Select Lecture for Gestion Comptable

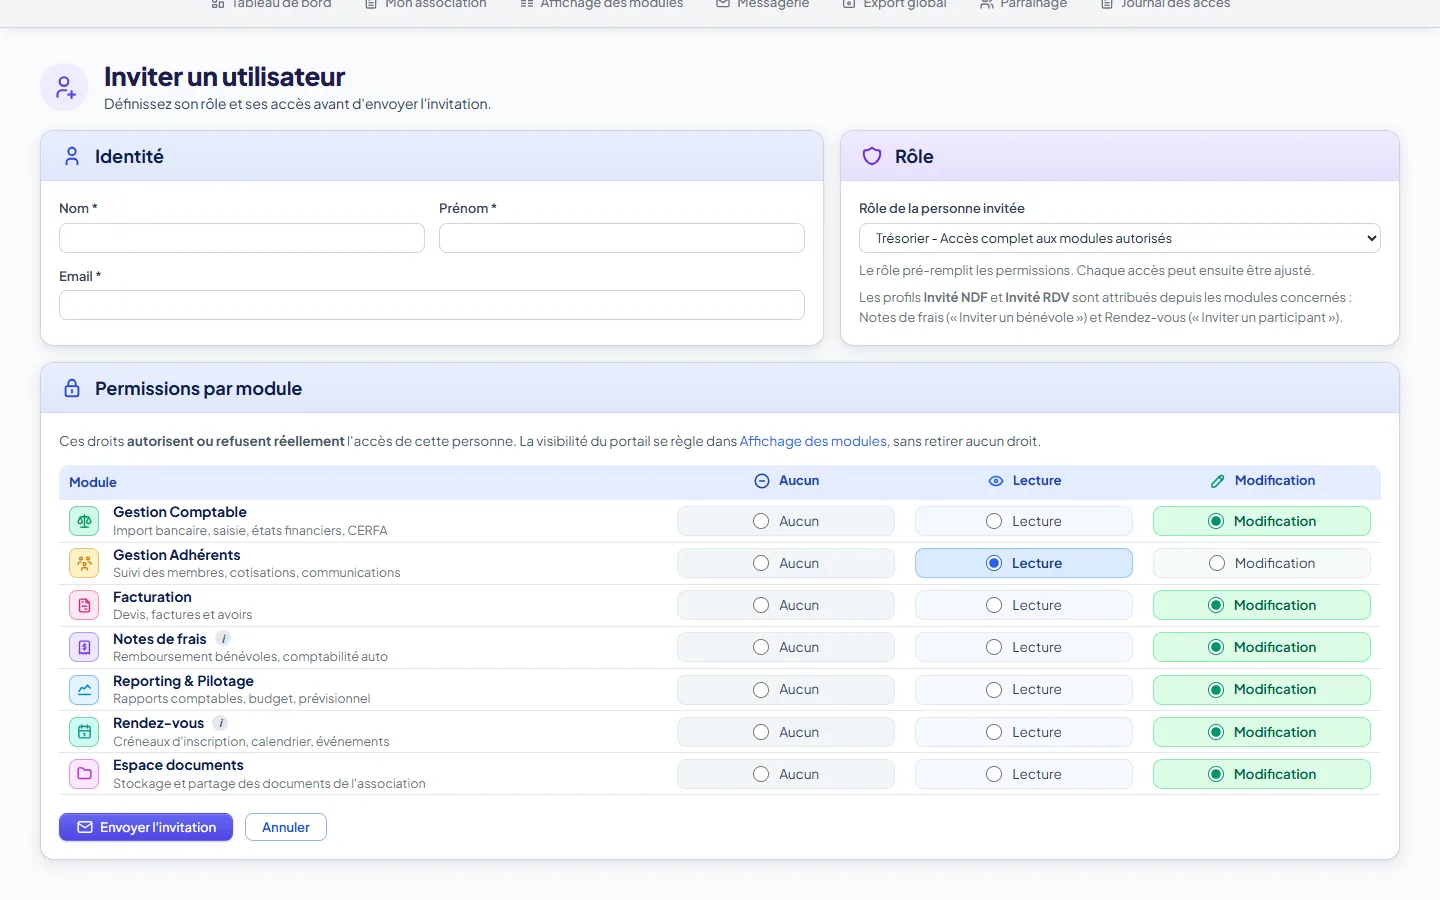[x=1024, y=521]
